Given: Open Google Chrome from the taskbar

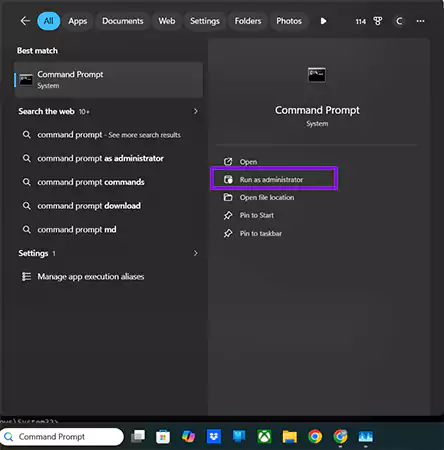Looking at the screenshot, I should (x=315, y=436).
